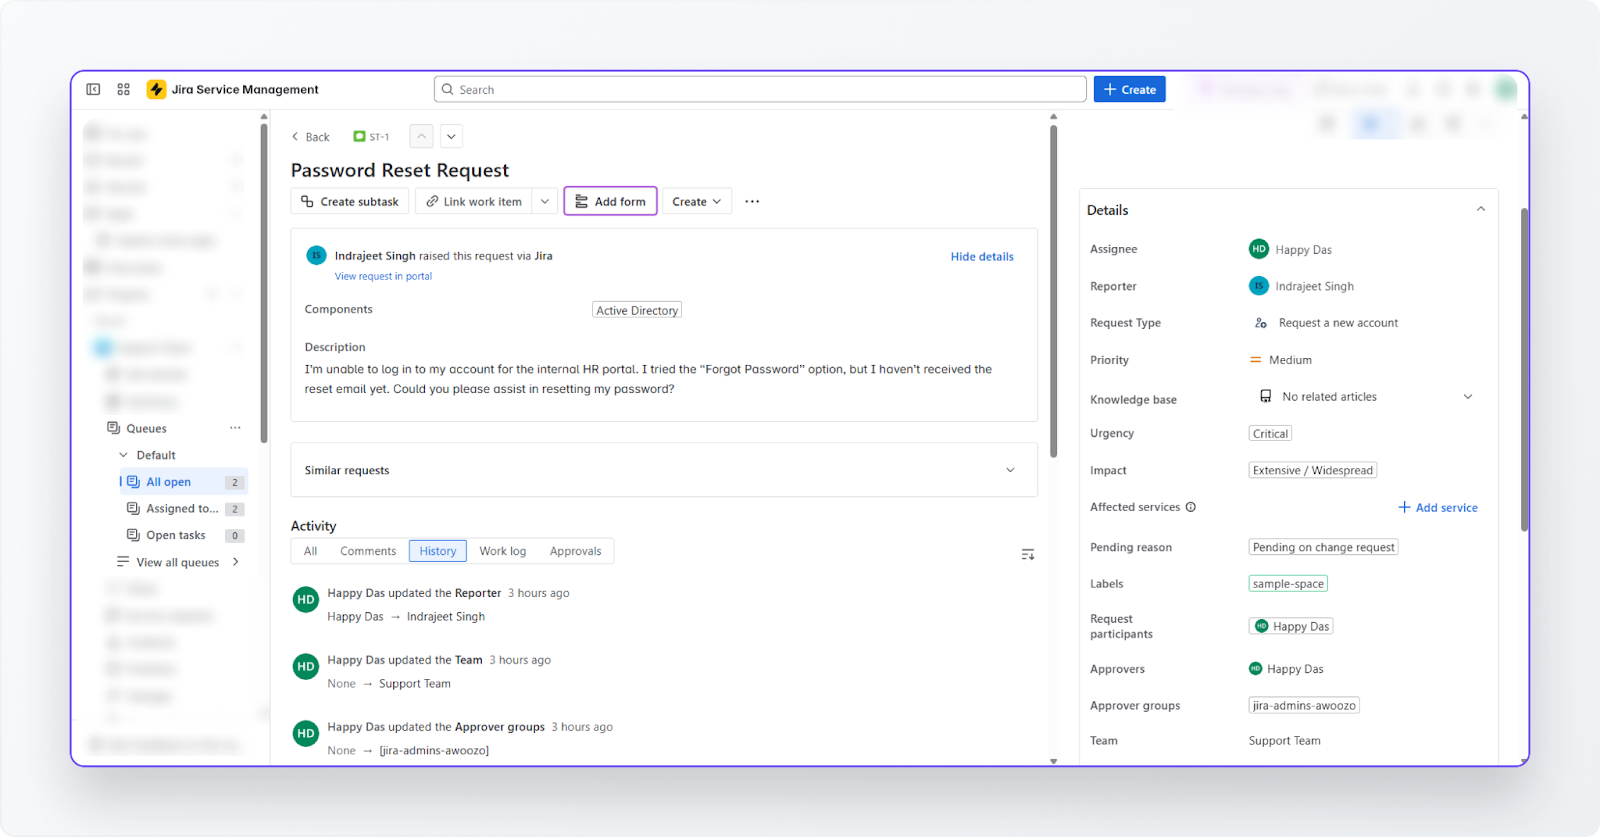
Task: Click Add form button
Action: click(611, 201)
